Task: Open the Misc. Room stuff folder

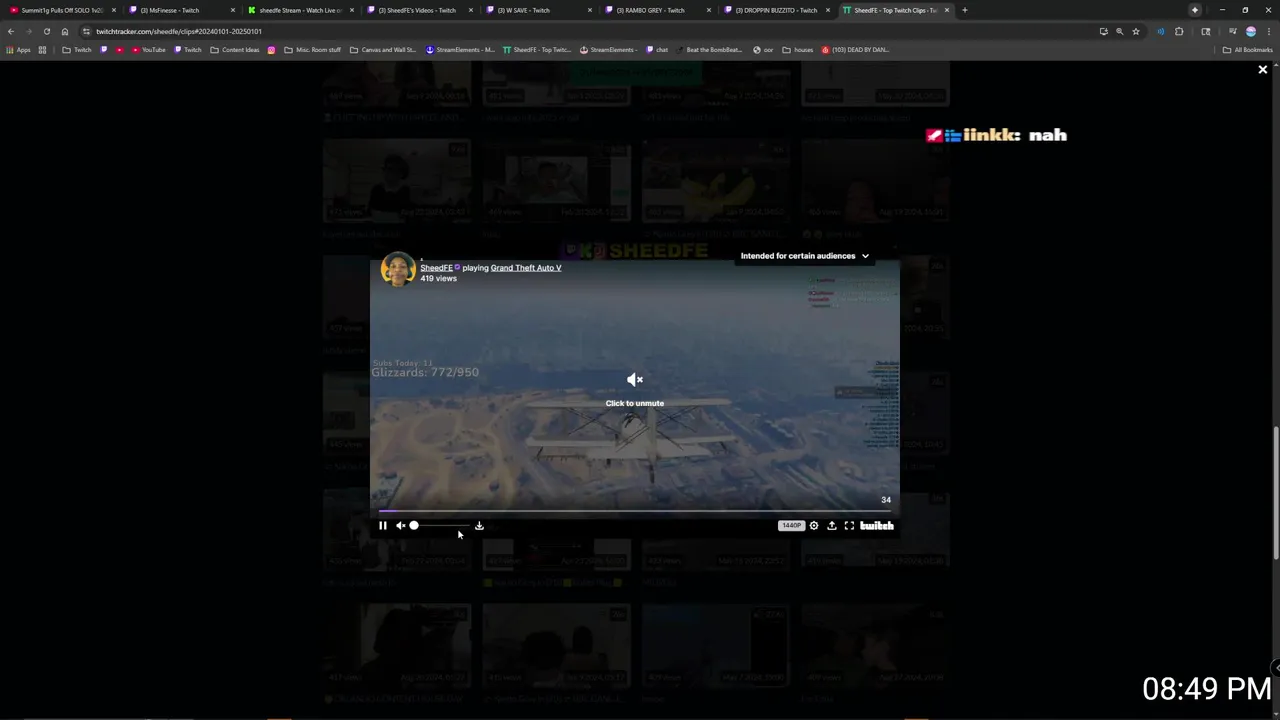Action: (x=313, y=50)
